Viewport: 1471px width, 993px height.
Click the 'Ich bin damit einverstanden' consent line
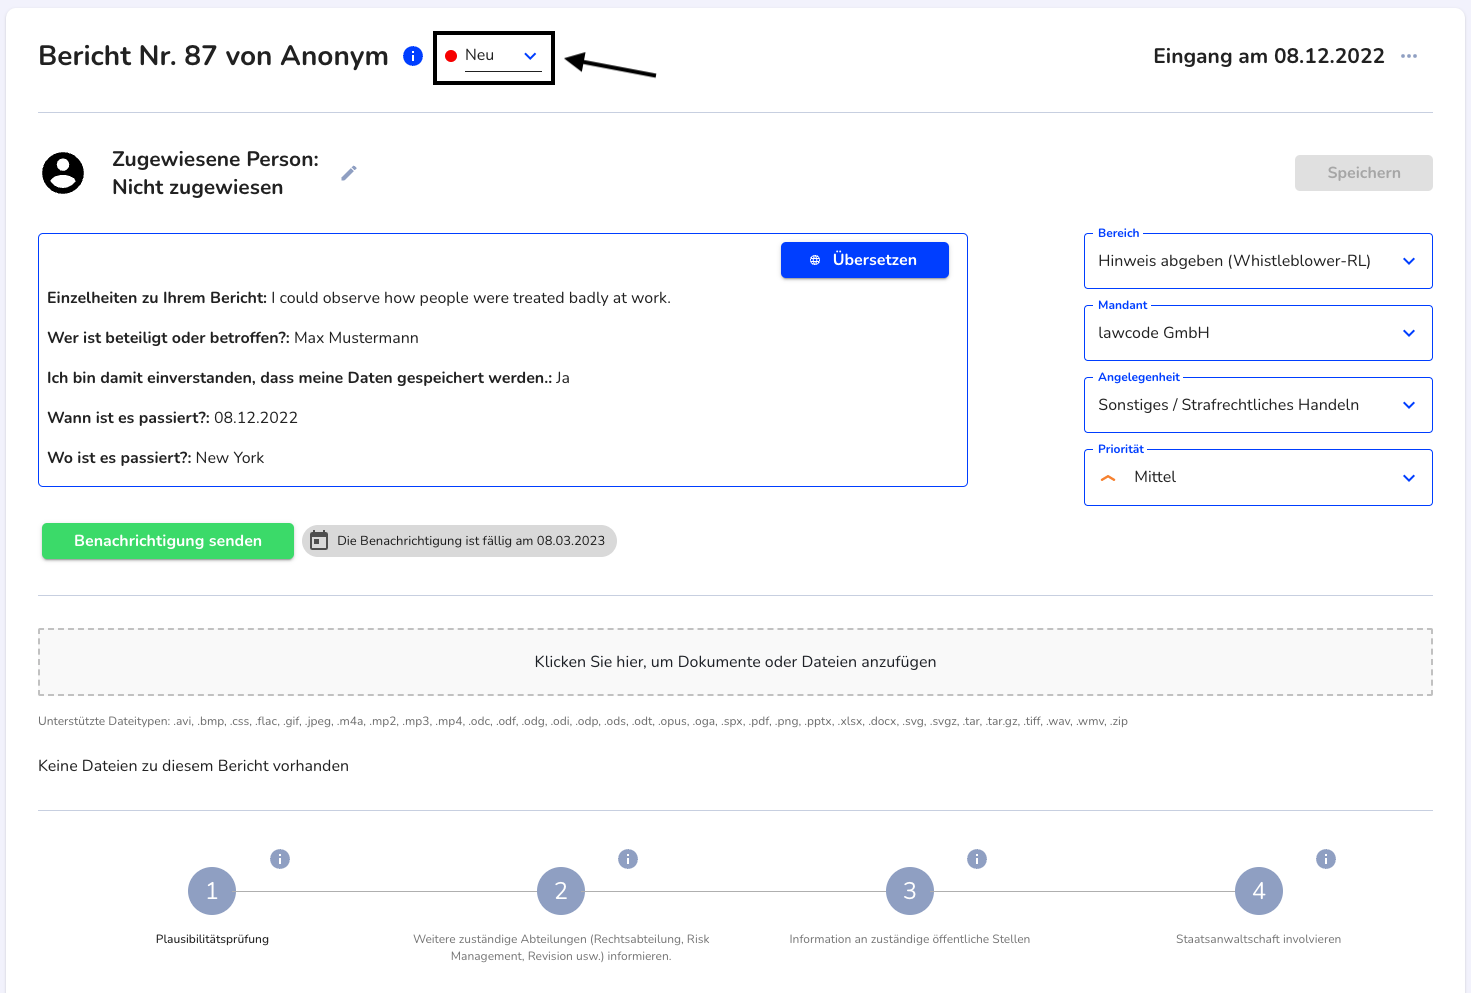[308, 378]
